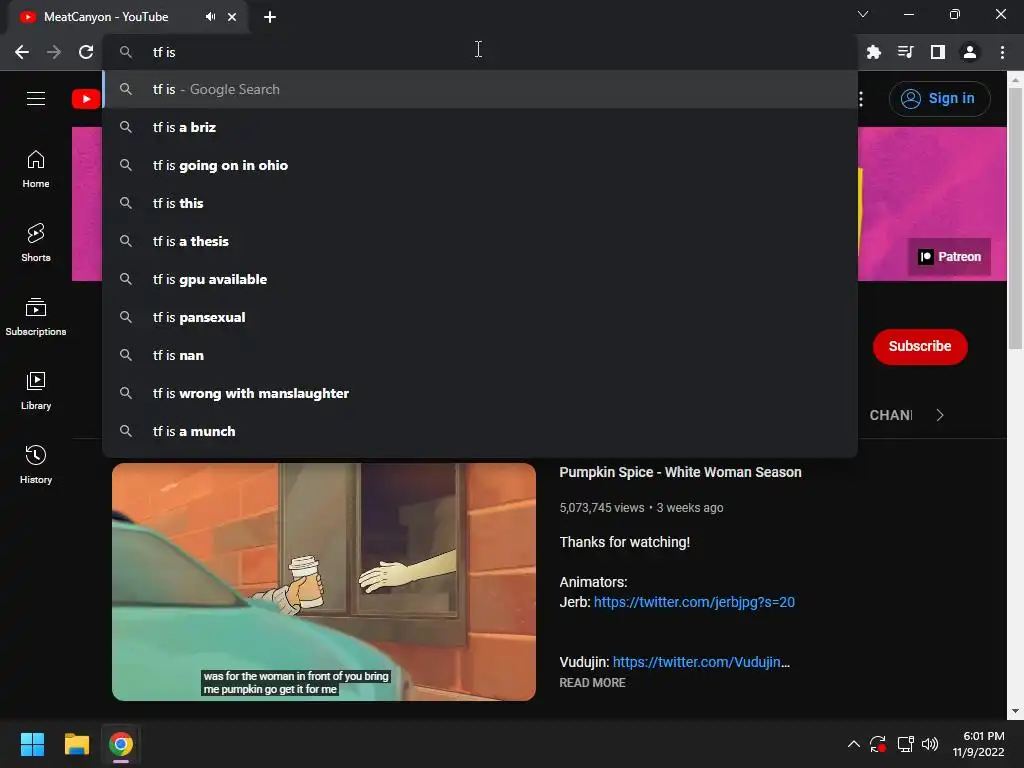Click the scrollbar down arrow

(x=1015, y=711)
